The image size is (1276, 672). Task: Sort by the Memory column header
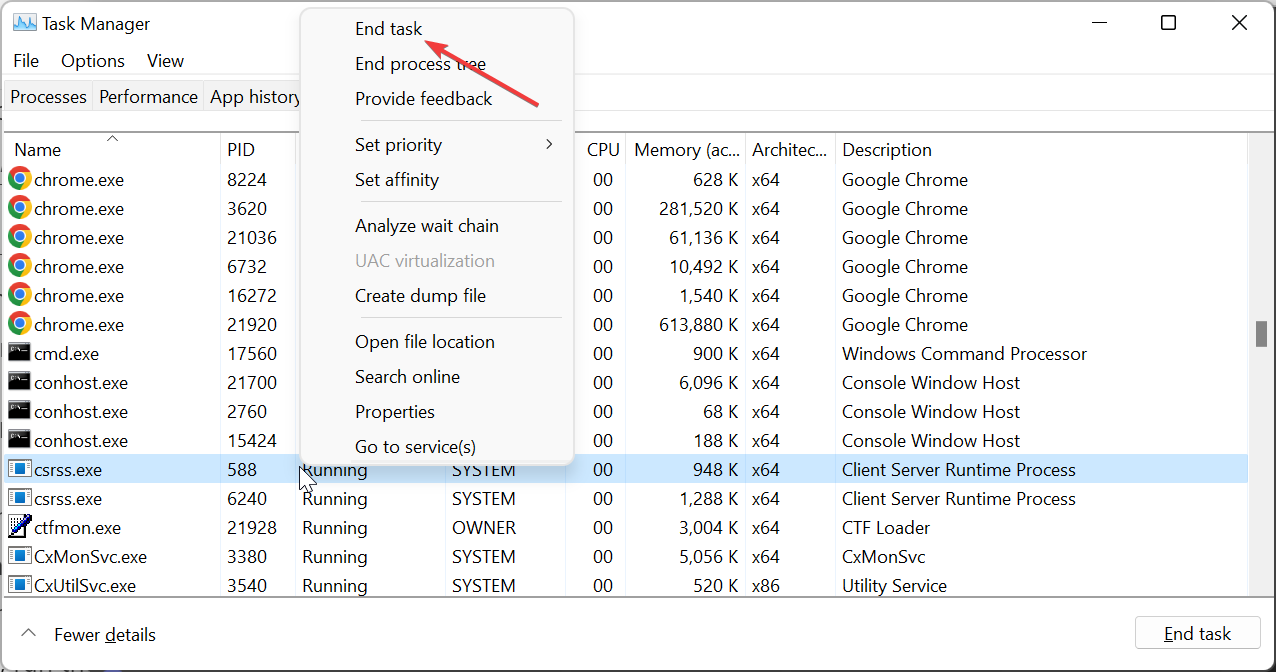(687, 150)
